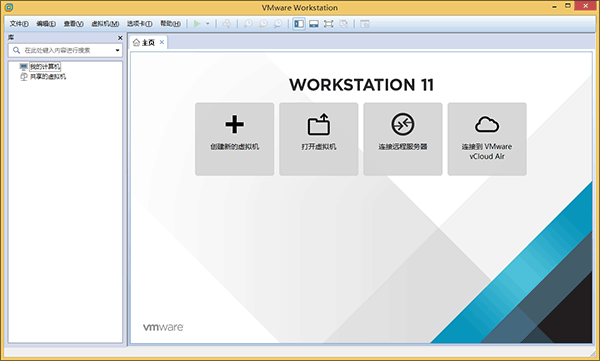Open the 选项卡(T) menu
This screenshot has height=361, width=600.
[x=140, y=24]
